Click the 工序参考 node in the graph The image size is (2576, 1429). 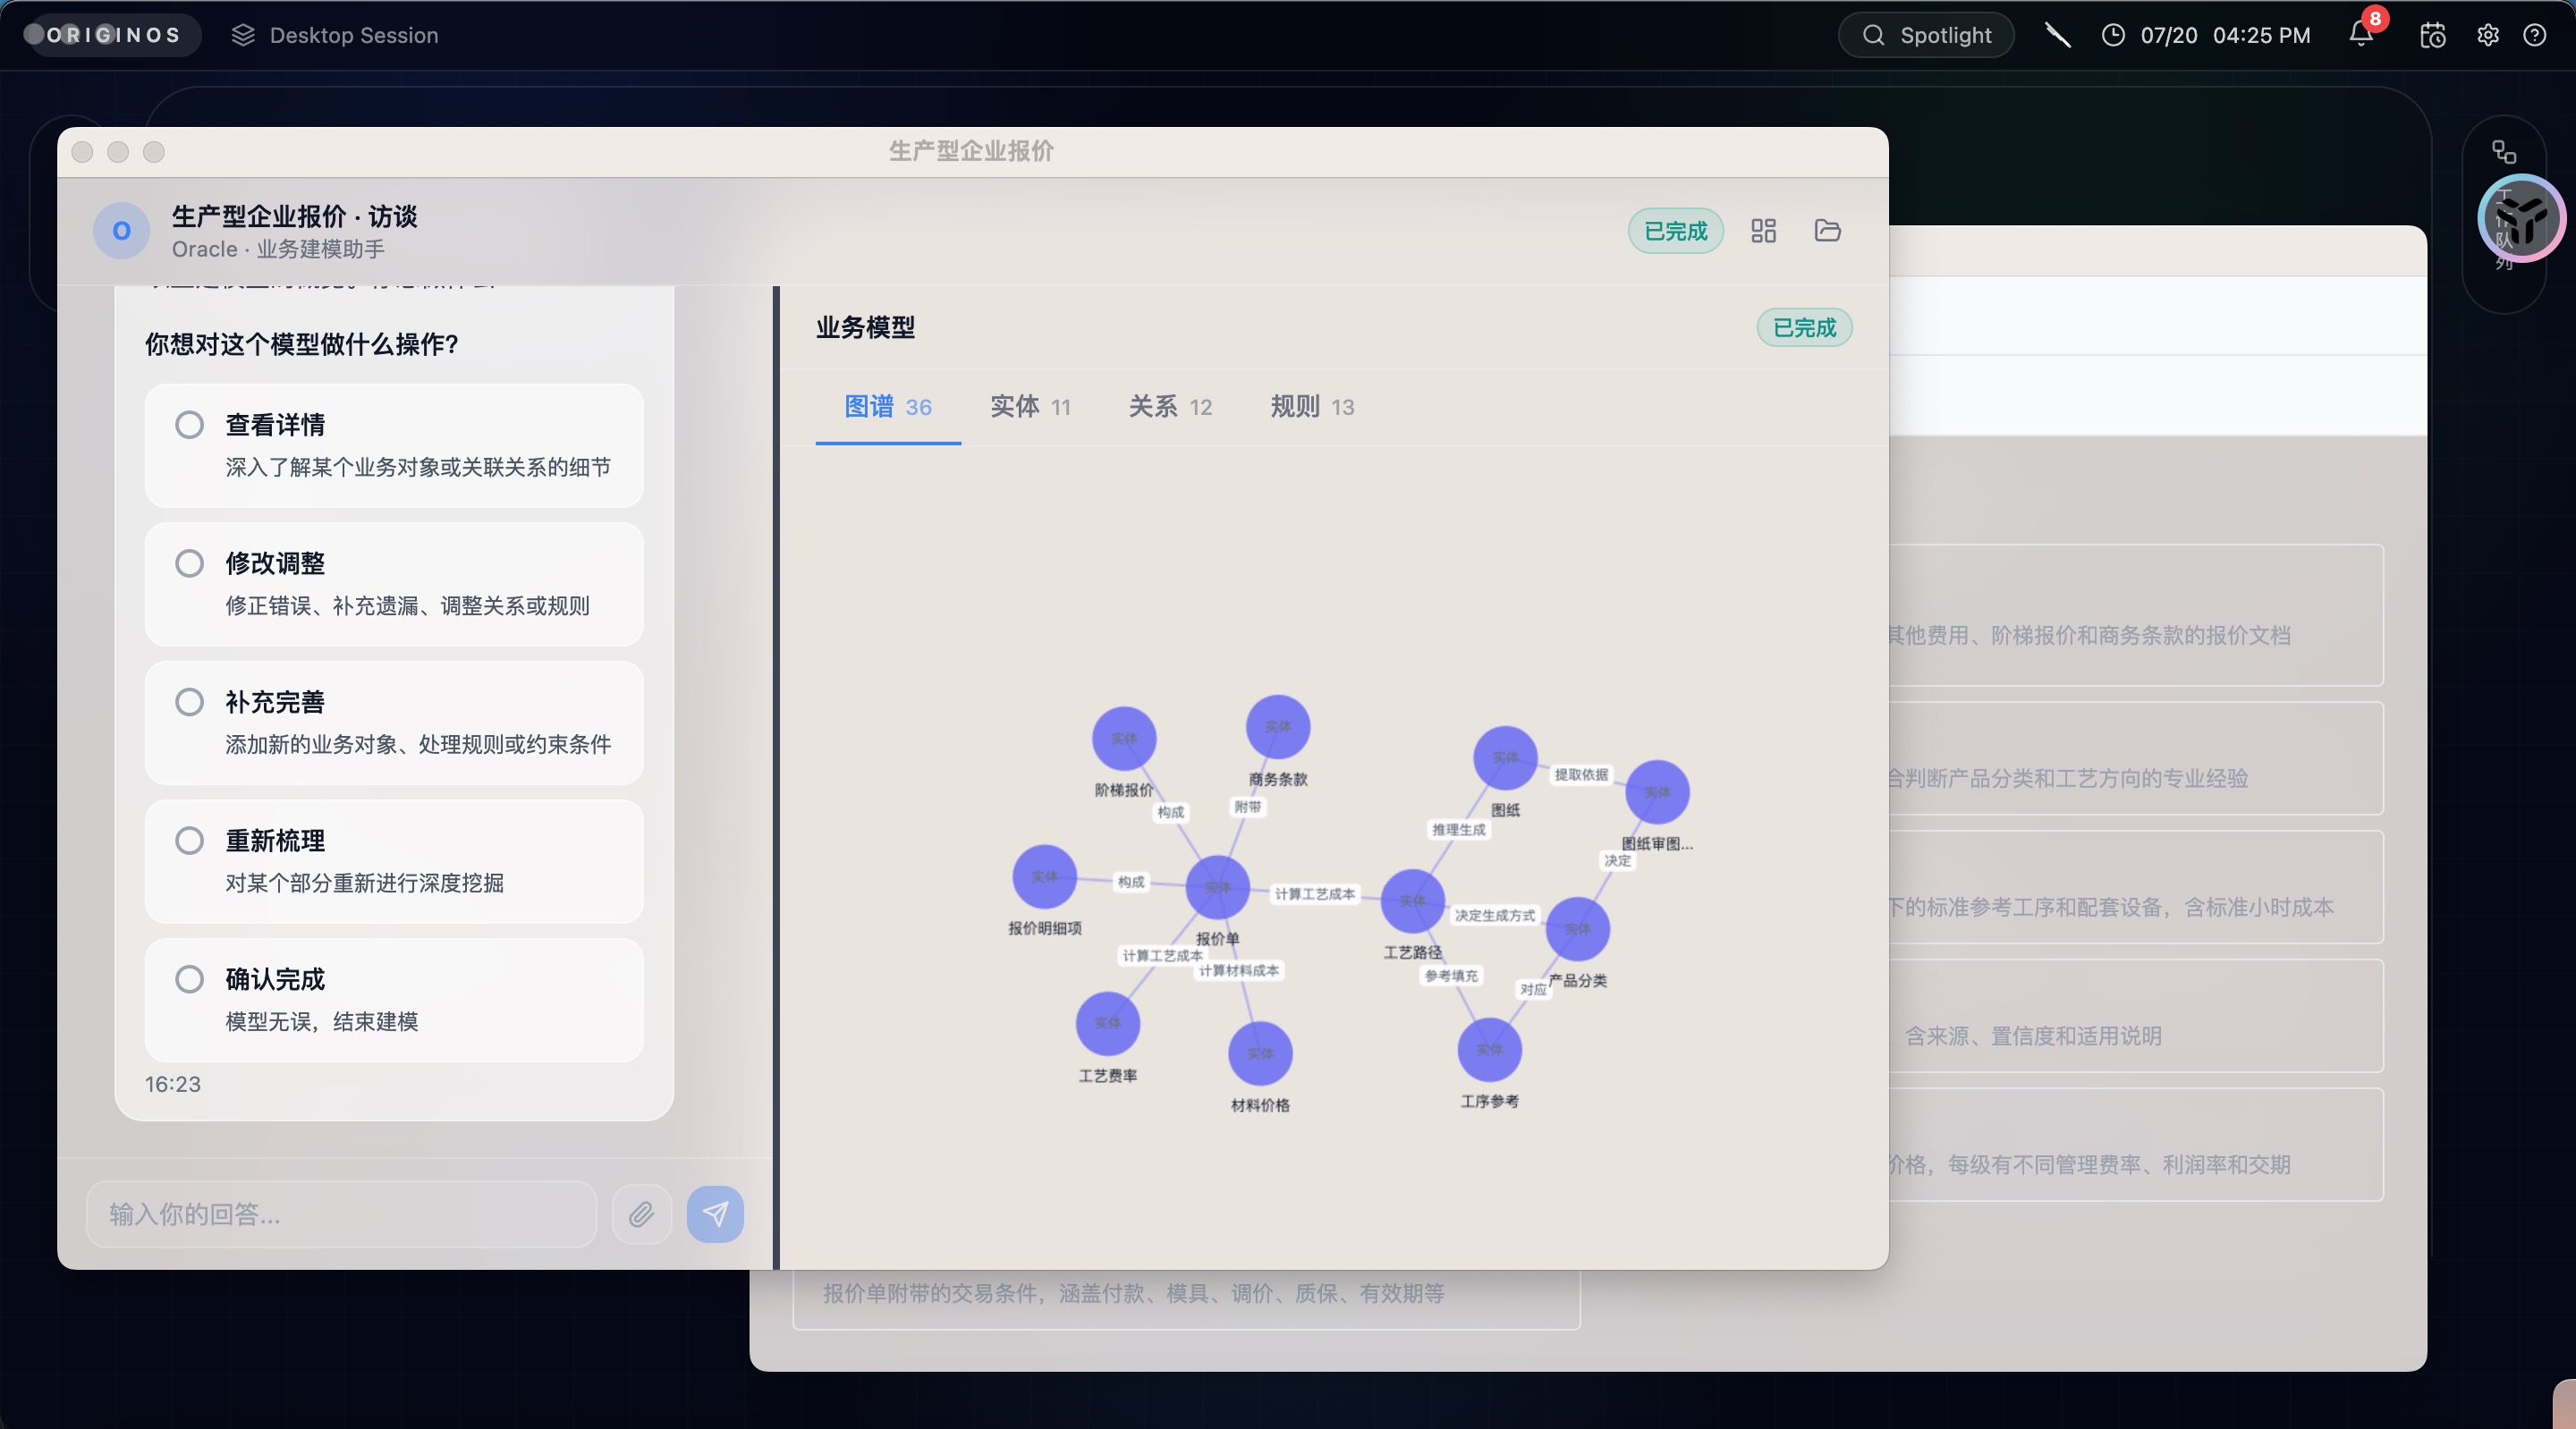(x=1489, y=1050)
